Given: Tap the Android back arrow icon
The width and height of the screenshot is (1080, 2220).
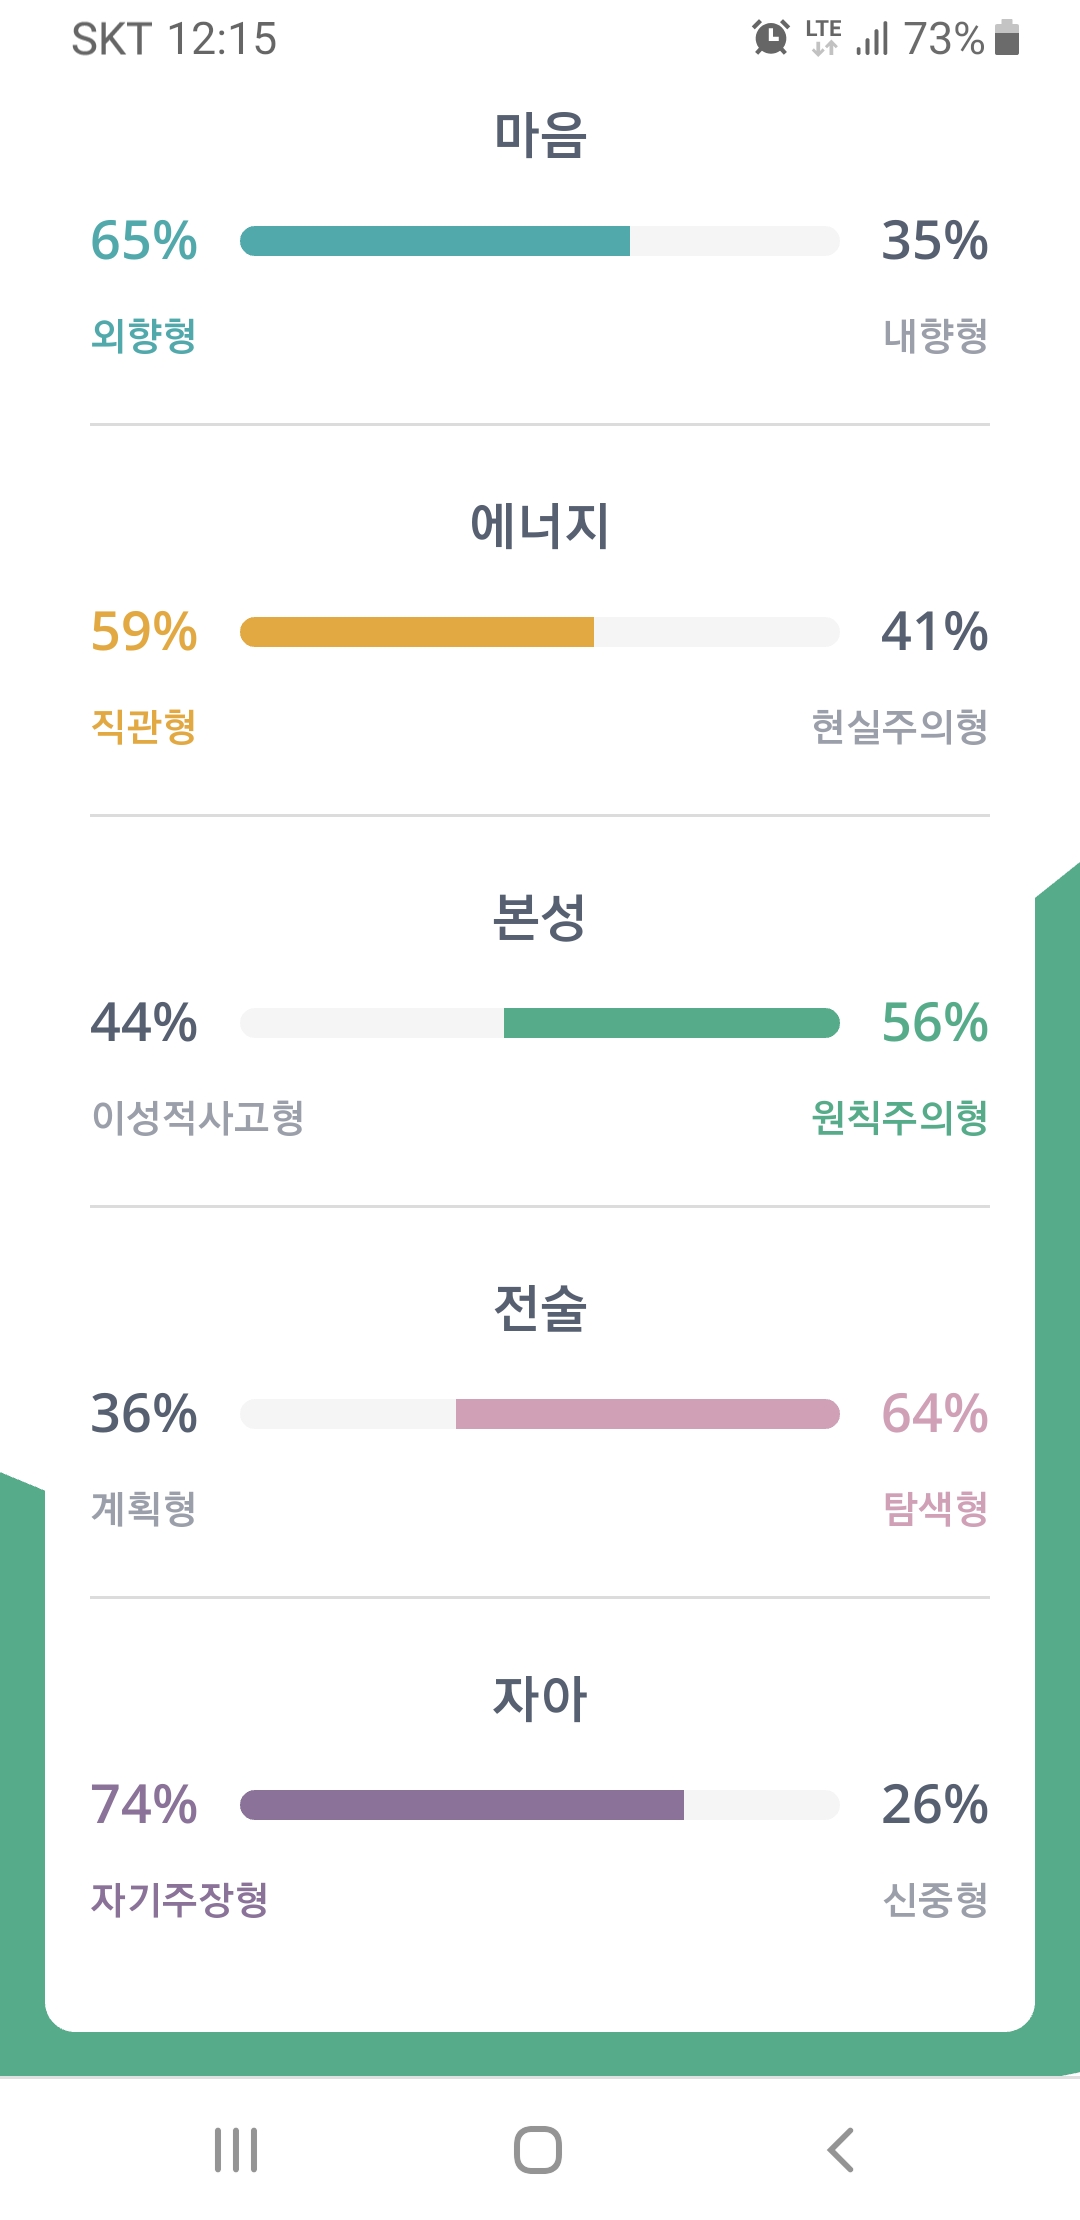Looking at the screenshot, I should (841, 2150).
